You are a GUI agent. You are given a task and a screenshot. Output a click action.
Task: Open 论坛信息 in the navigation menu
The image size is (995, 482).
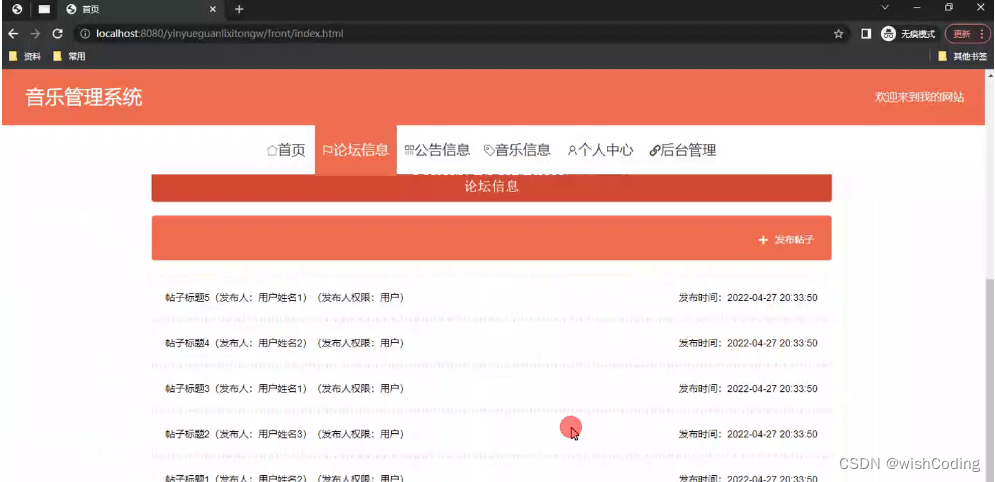(356, 150)
